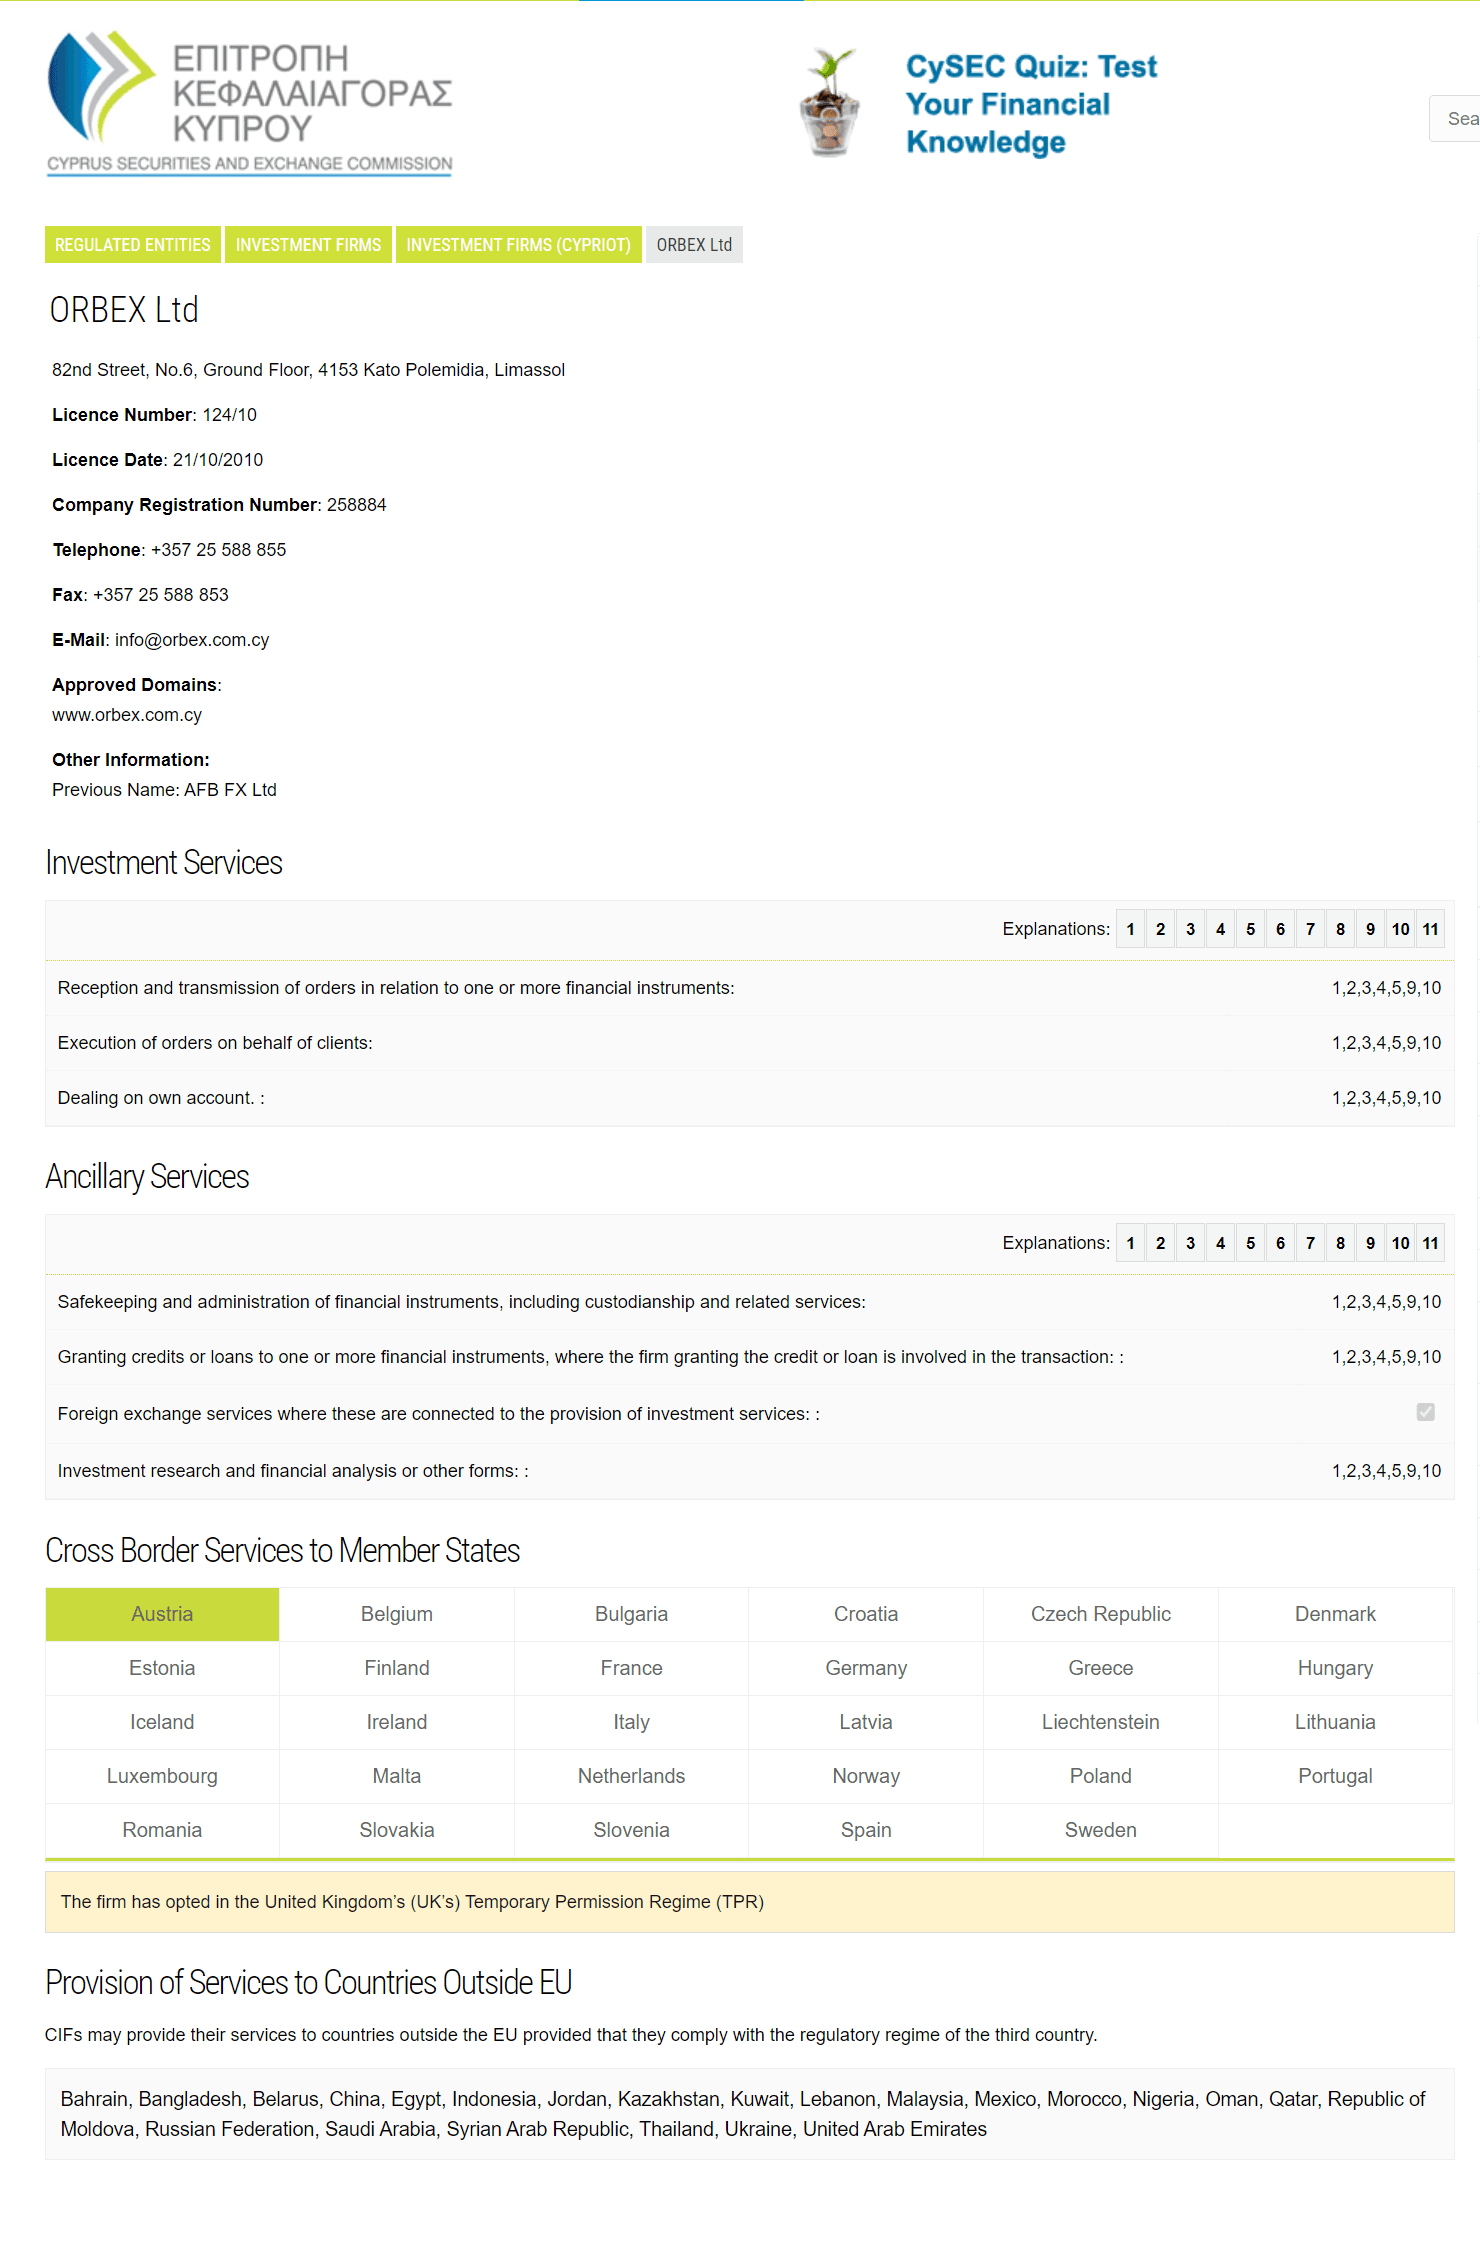Select Germany in member states

(x=866, y=1668)
